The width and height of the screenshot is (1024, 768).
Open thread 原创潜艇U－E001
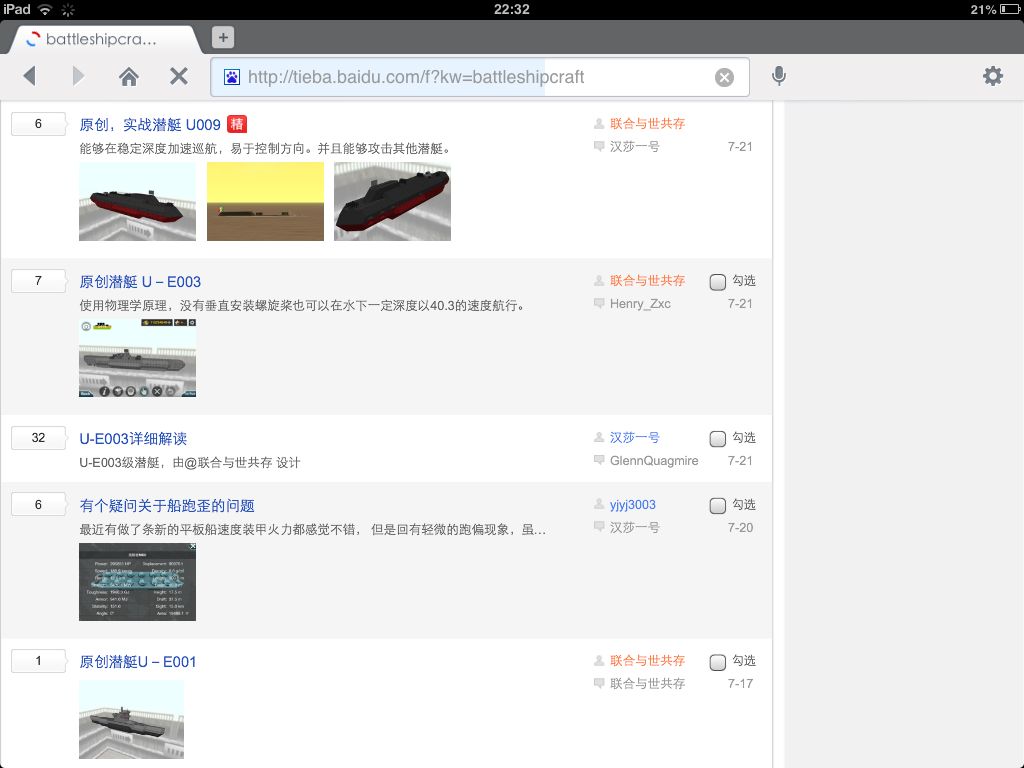[x=138, y=662]
